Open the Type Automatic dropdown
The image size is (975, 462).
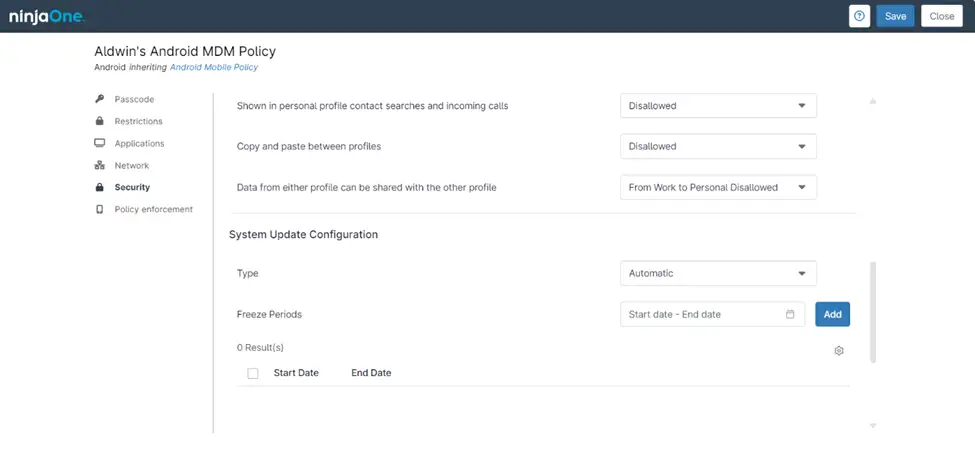(718, 273)
